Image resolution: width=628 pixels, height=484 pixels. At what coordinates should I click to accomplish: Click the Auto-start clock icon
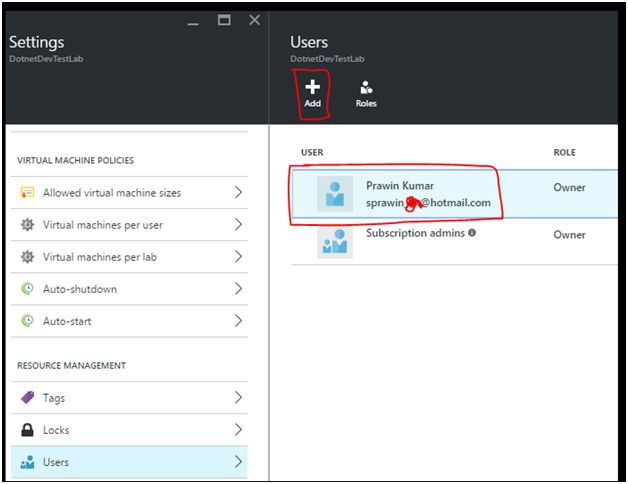pyautogui.click(x=28, y=321)
